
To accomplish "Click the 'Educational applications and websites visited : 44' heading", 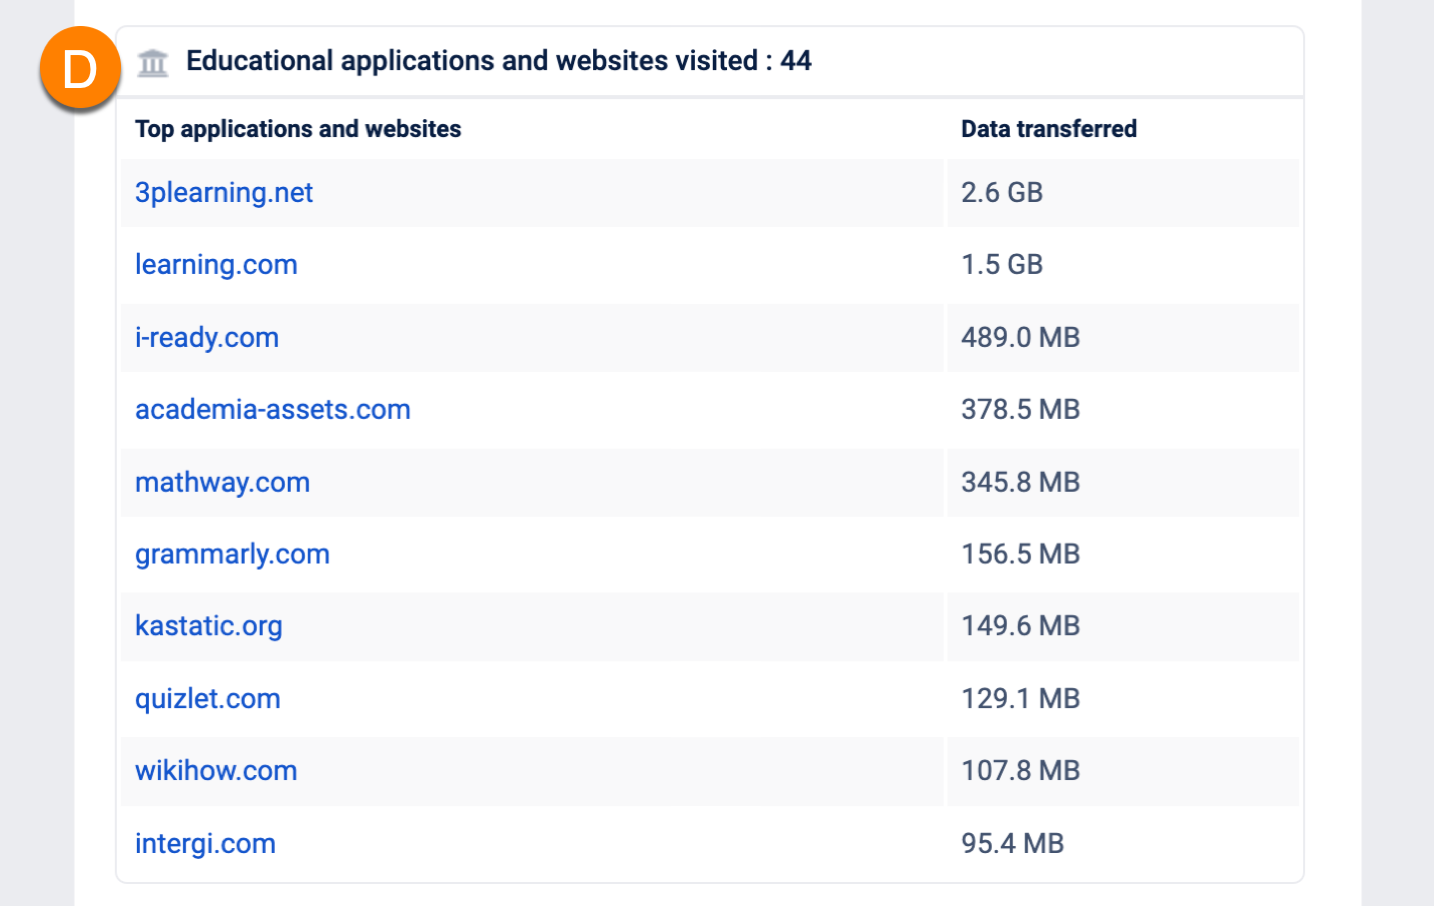I will [499, 61].
